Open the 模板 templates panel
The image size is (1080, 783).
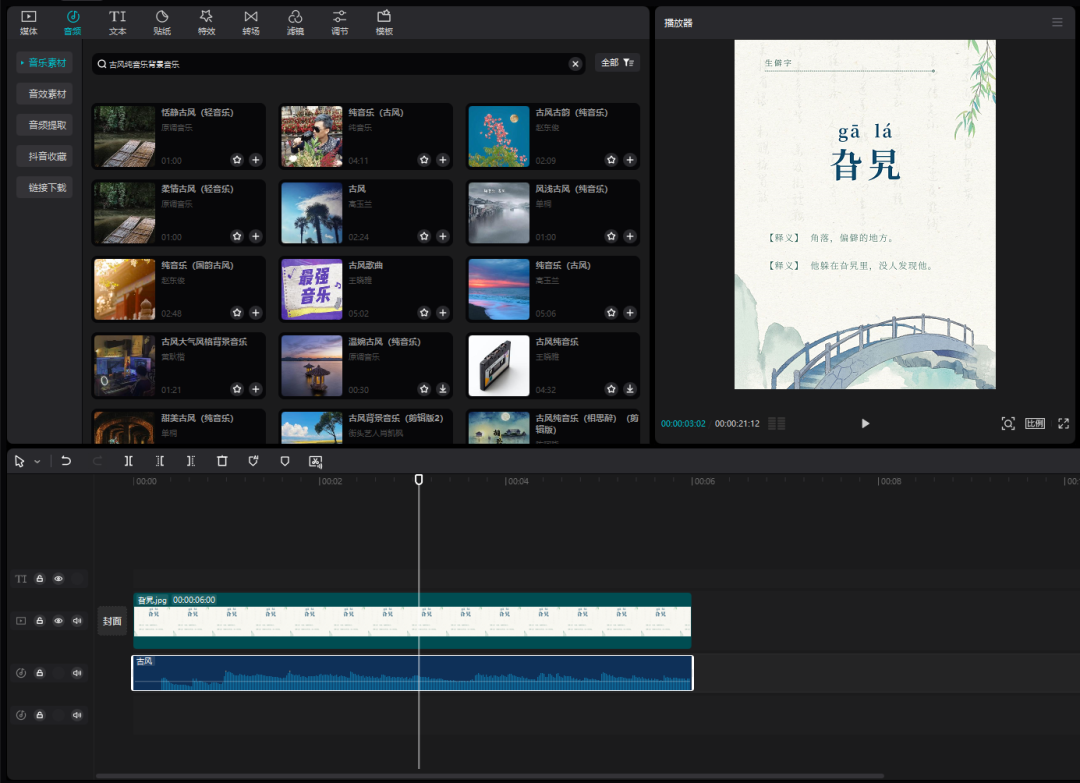384,22
